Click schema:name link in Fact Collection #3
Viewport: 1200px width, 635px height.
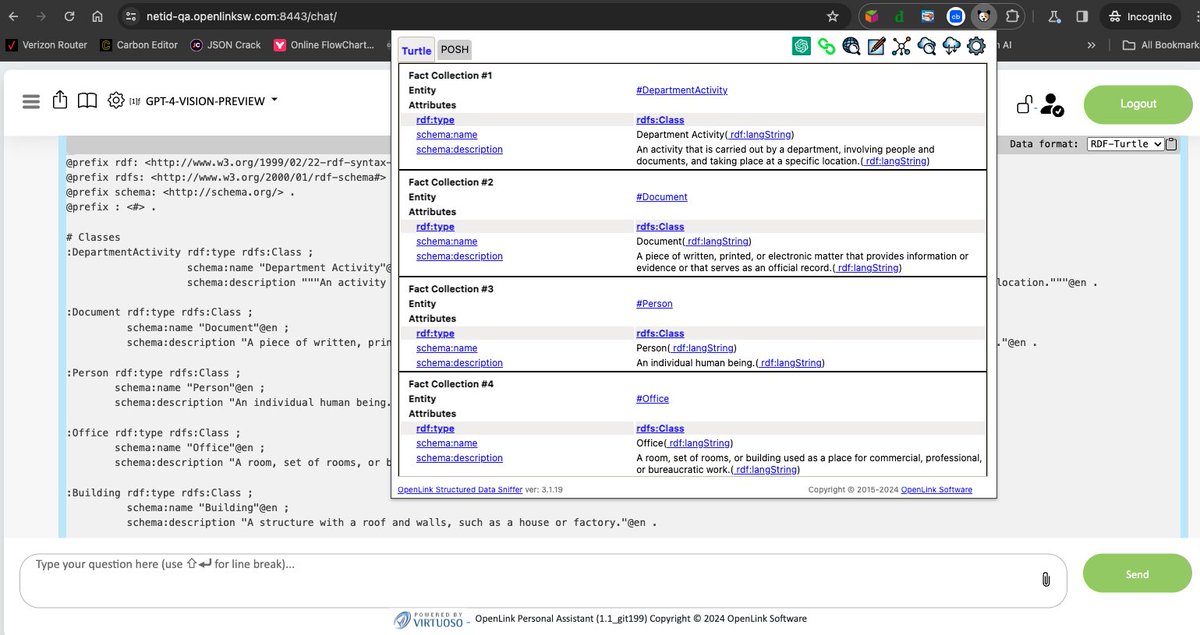(x=447, y=348)
